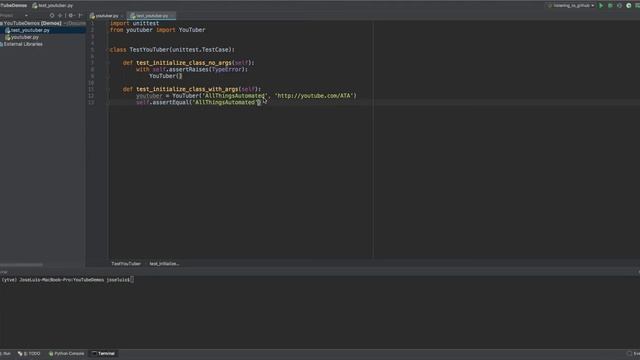Open the Terminal tool window tab
Viewport: 640px width, 360px height.
click(x=103, y=353)
